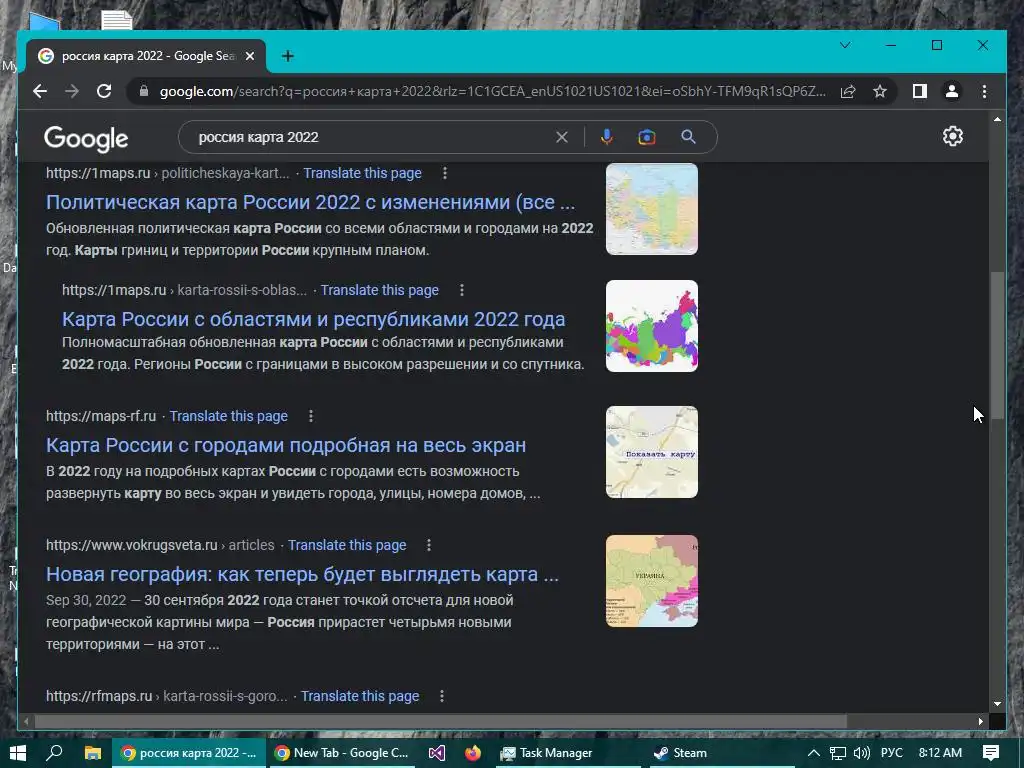Click the Chrome address bar URL

(492, 91)
